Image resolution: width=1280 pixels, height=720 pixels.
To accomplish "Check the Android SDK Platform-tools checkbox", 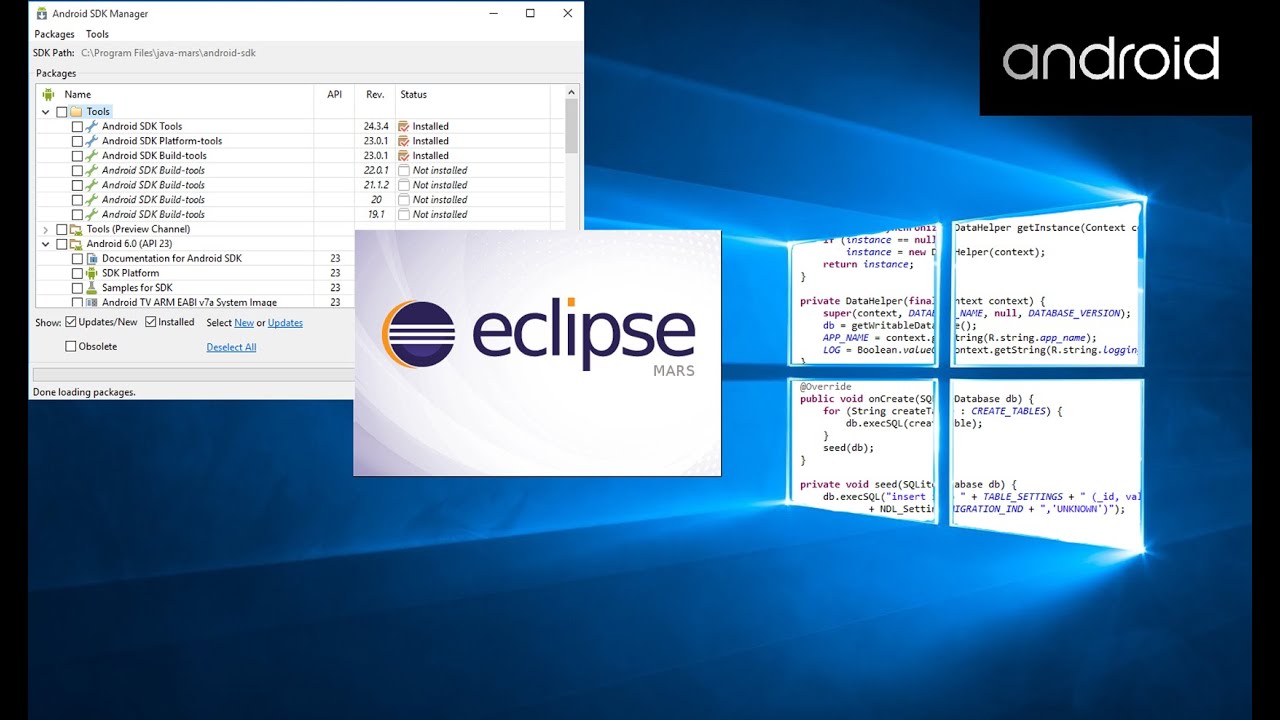I will (x=77, y=141).
